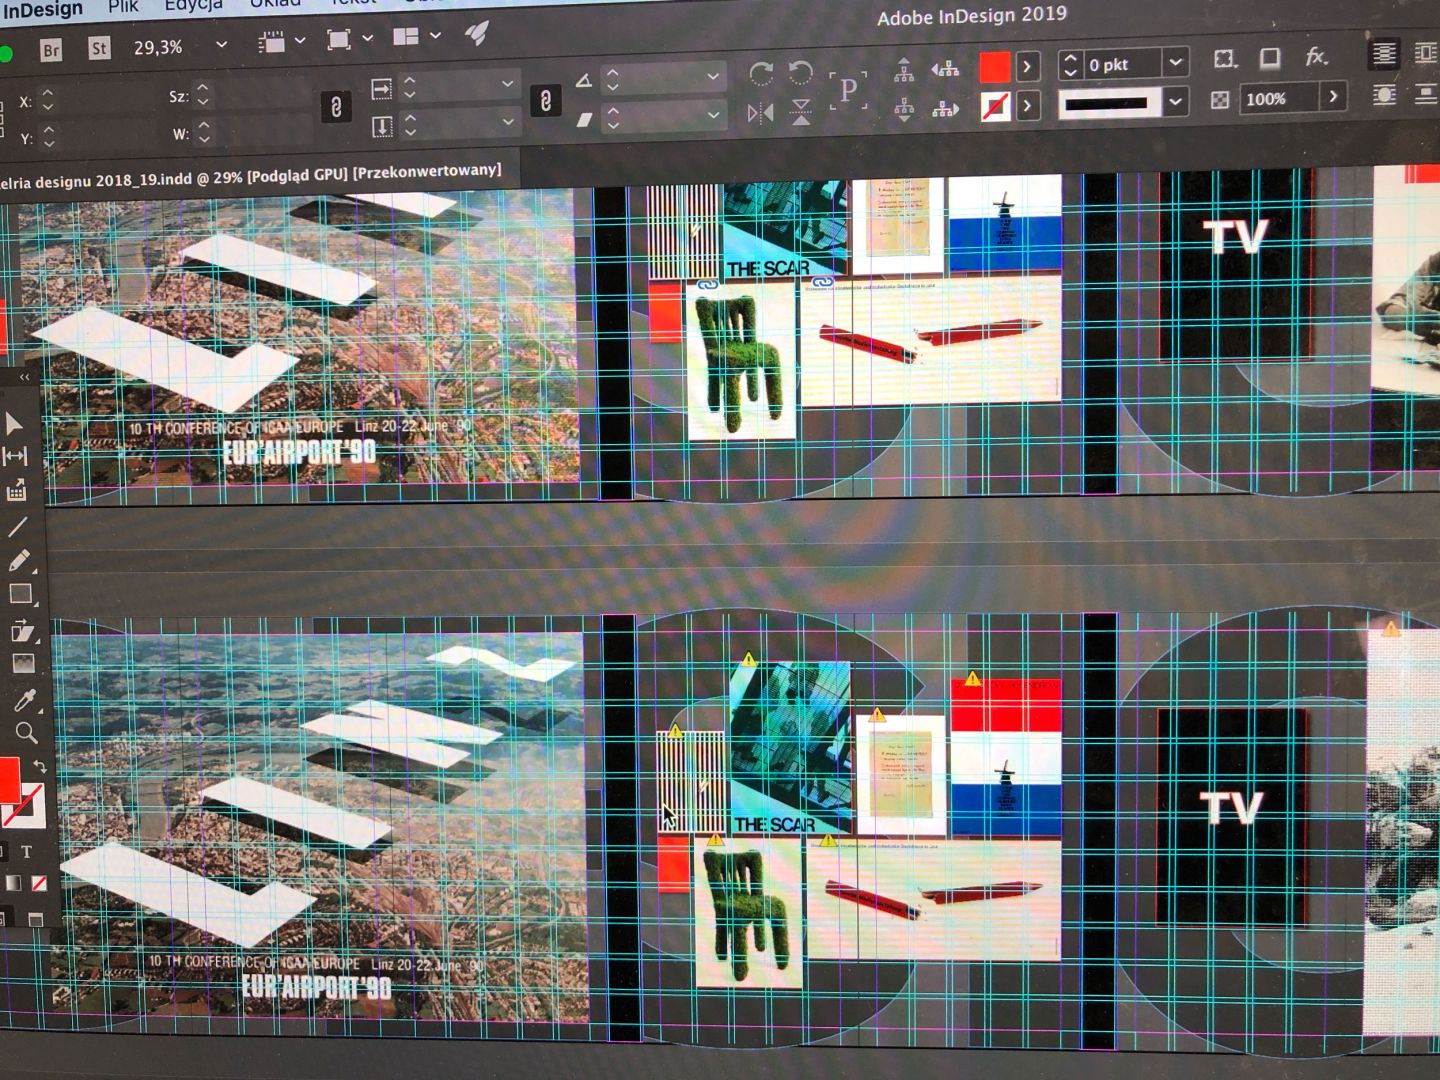
Task: Select the Selection arrow tool
Action: 14,423
